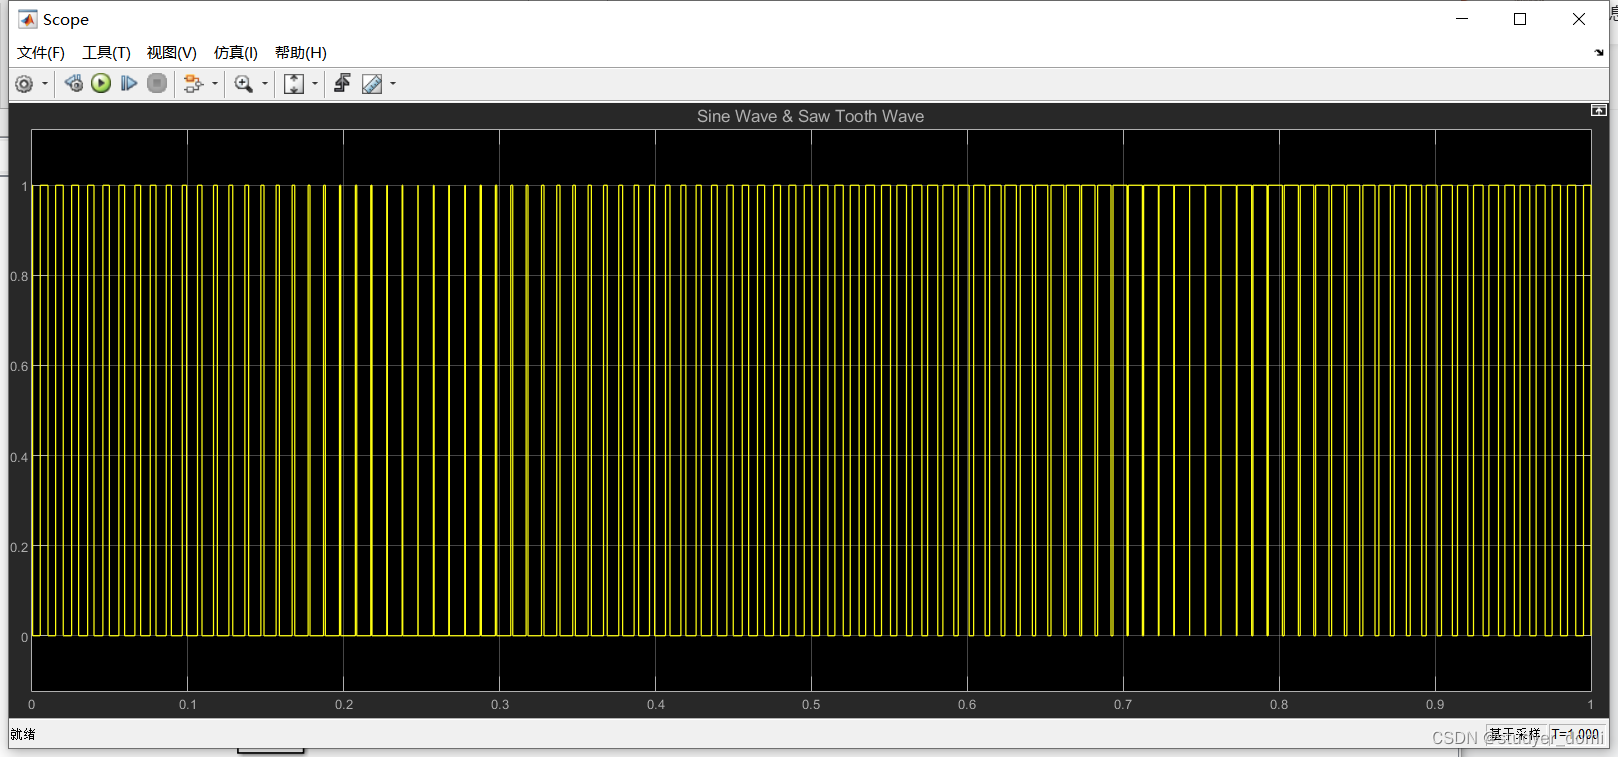Viewport: 1618px width, 757px height.
Task: Click the Stop simulation button
Action: 157,83
